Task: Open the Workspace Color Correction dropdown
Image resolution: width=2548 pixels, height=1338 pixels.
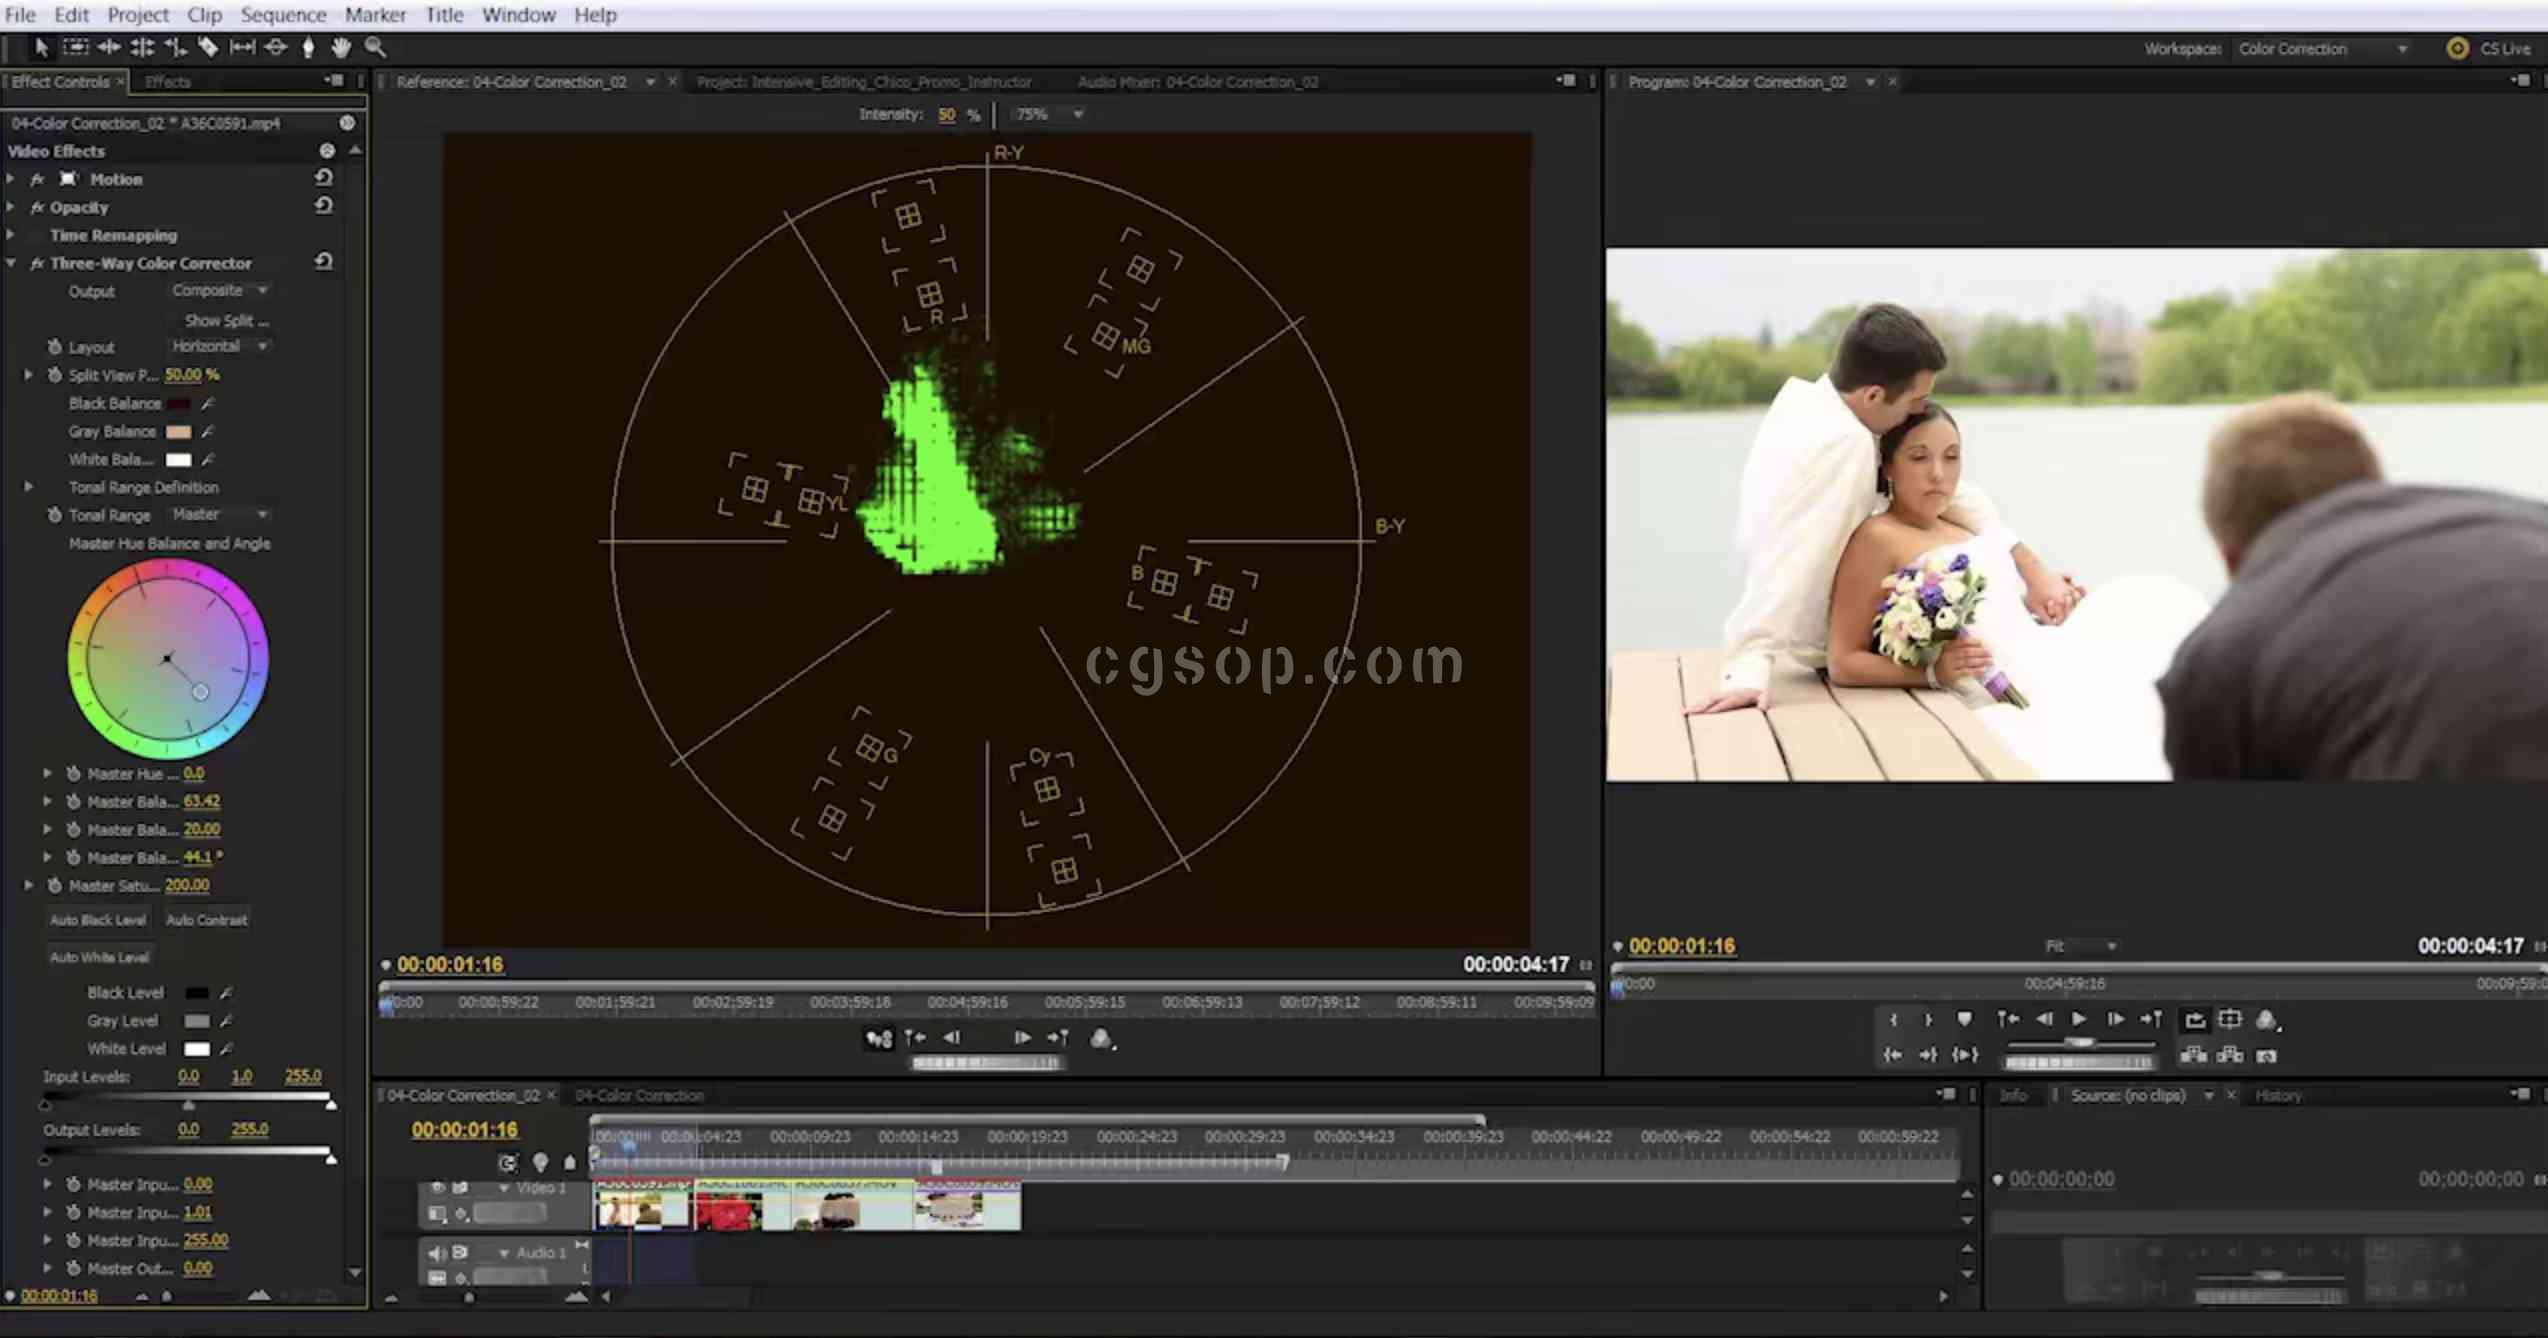Action: coord(2321,49)
